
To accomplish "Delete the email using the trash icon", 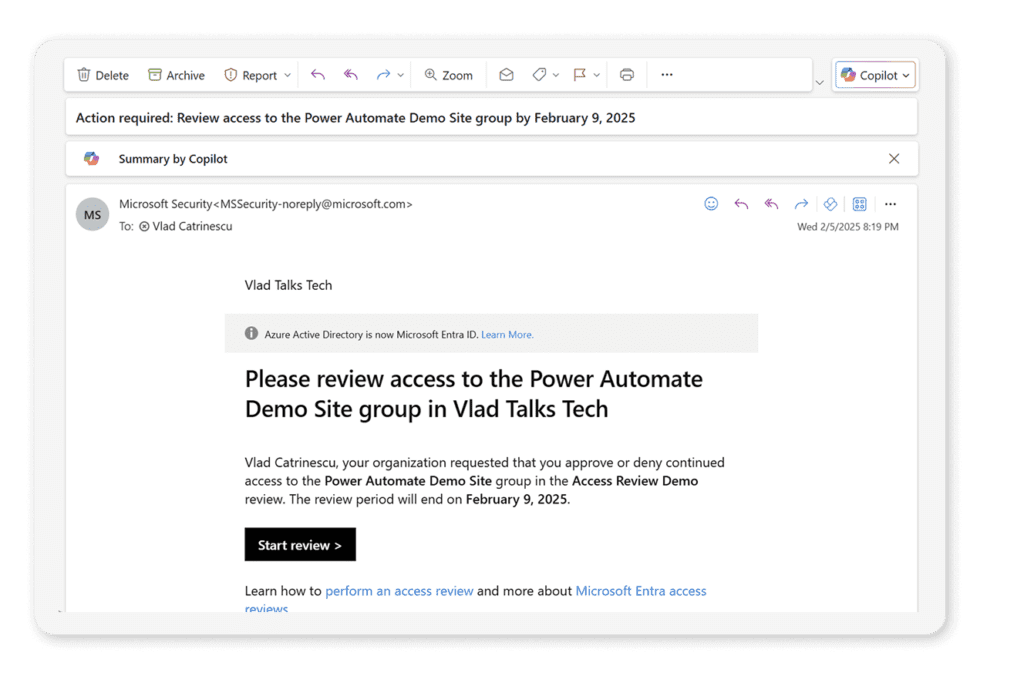I will pyautogui.click(x=103, y=75).
